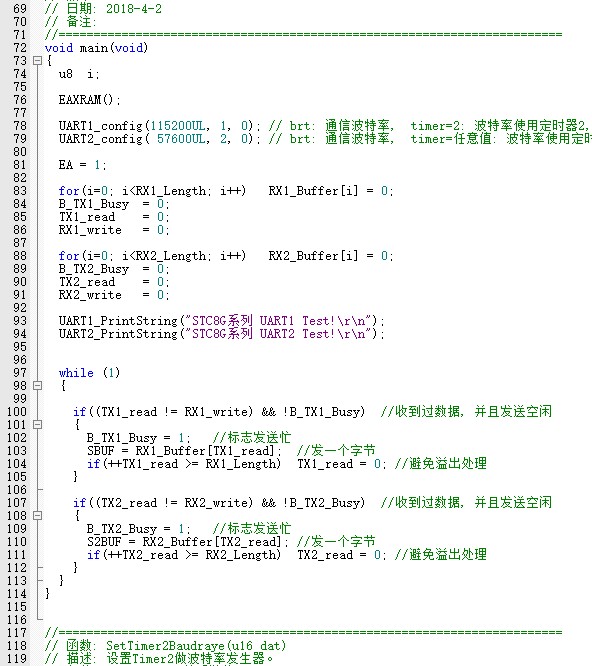The width and height of the screenshot is (592, 666).
Task: Click on 'void main(void)' declaration
Action: pos(96,48)
